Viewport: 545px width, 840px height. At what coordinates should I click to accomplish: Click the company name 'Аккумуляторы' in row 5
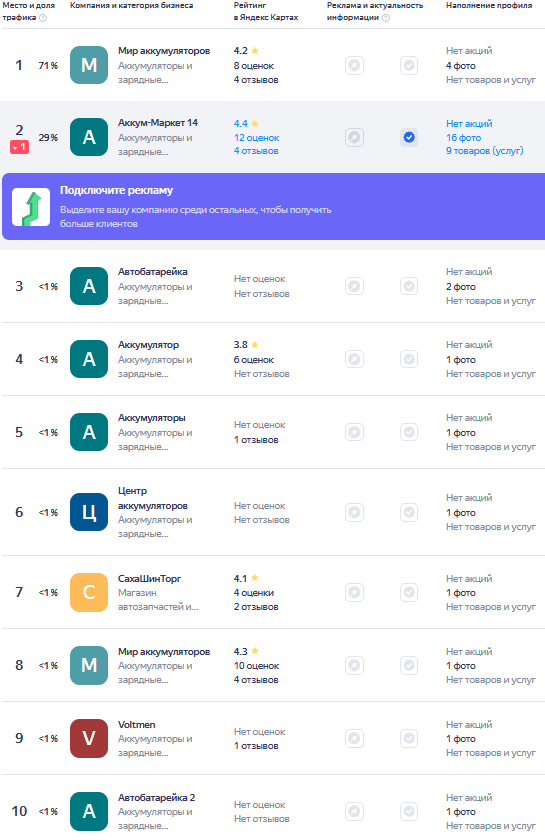click(152, 417)
